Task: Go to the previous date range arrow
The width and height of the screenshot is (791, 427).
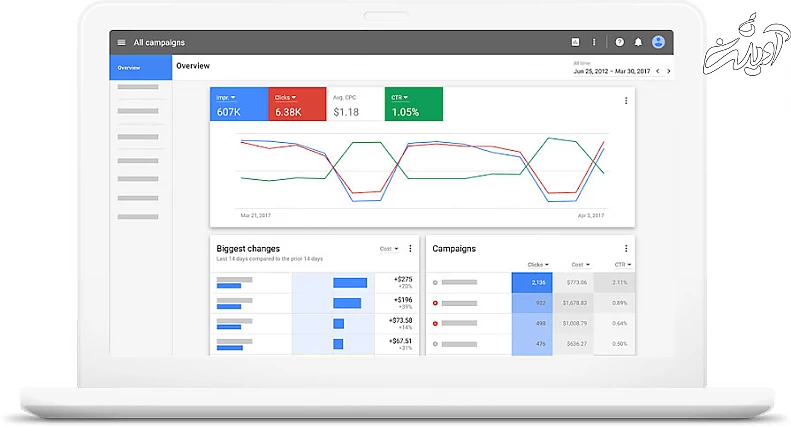Action: point(658,72)
